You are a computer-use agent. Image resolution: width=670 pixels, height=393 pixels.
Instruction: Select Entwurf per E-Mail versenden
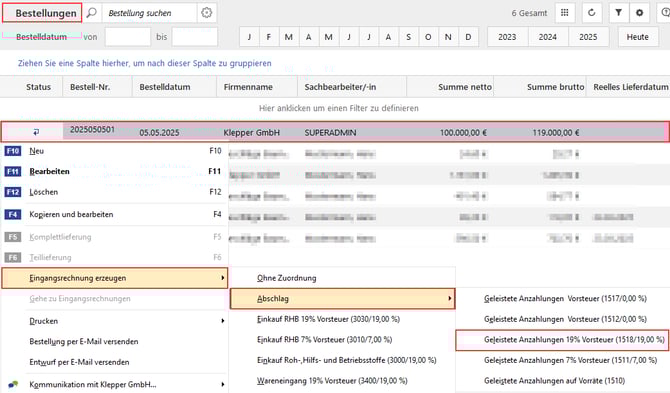[x=115, y=362]
